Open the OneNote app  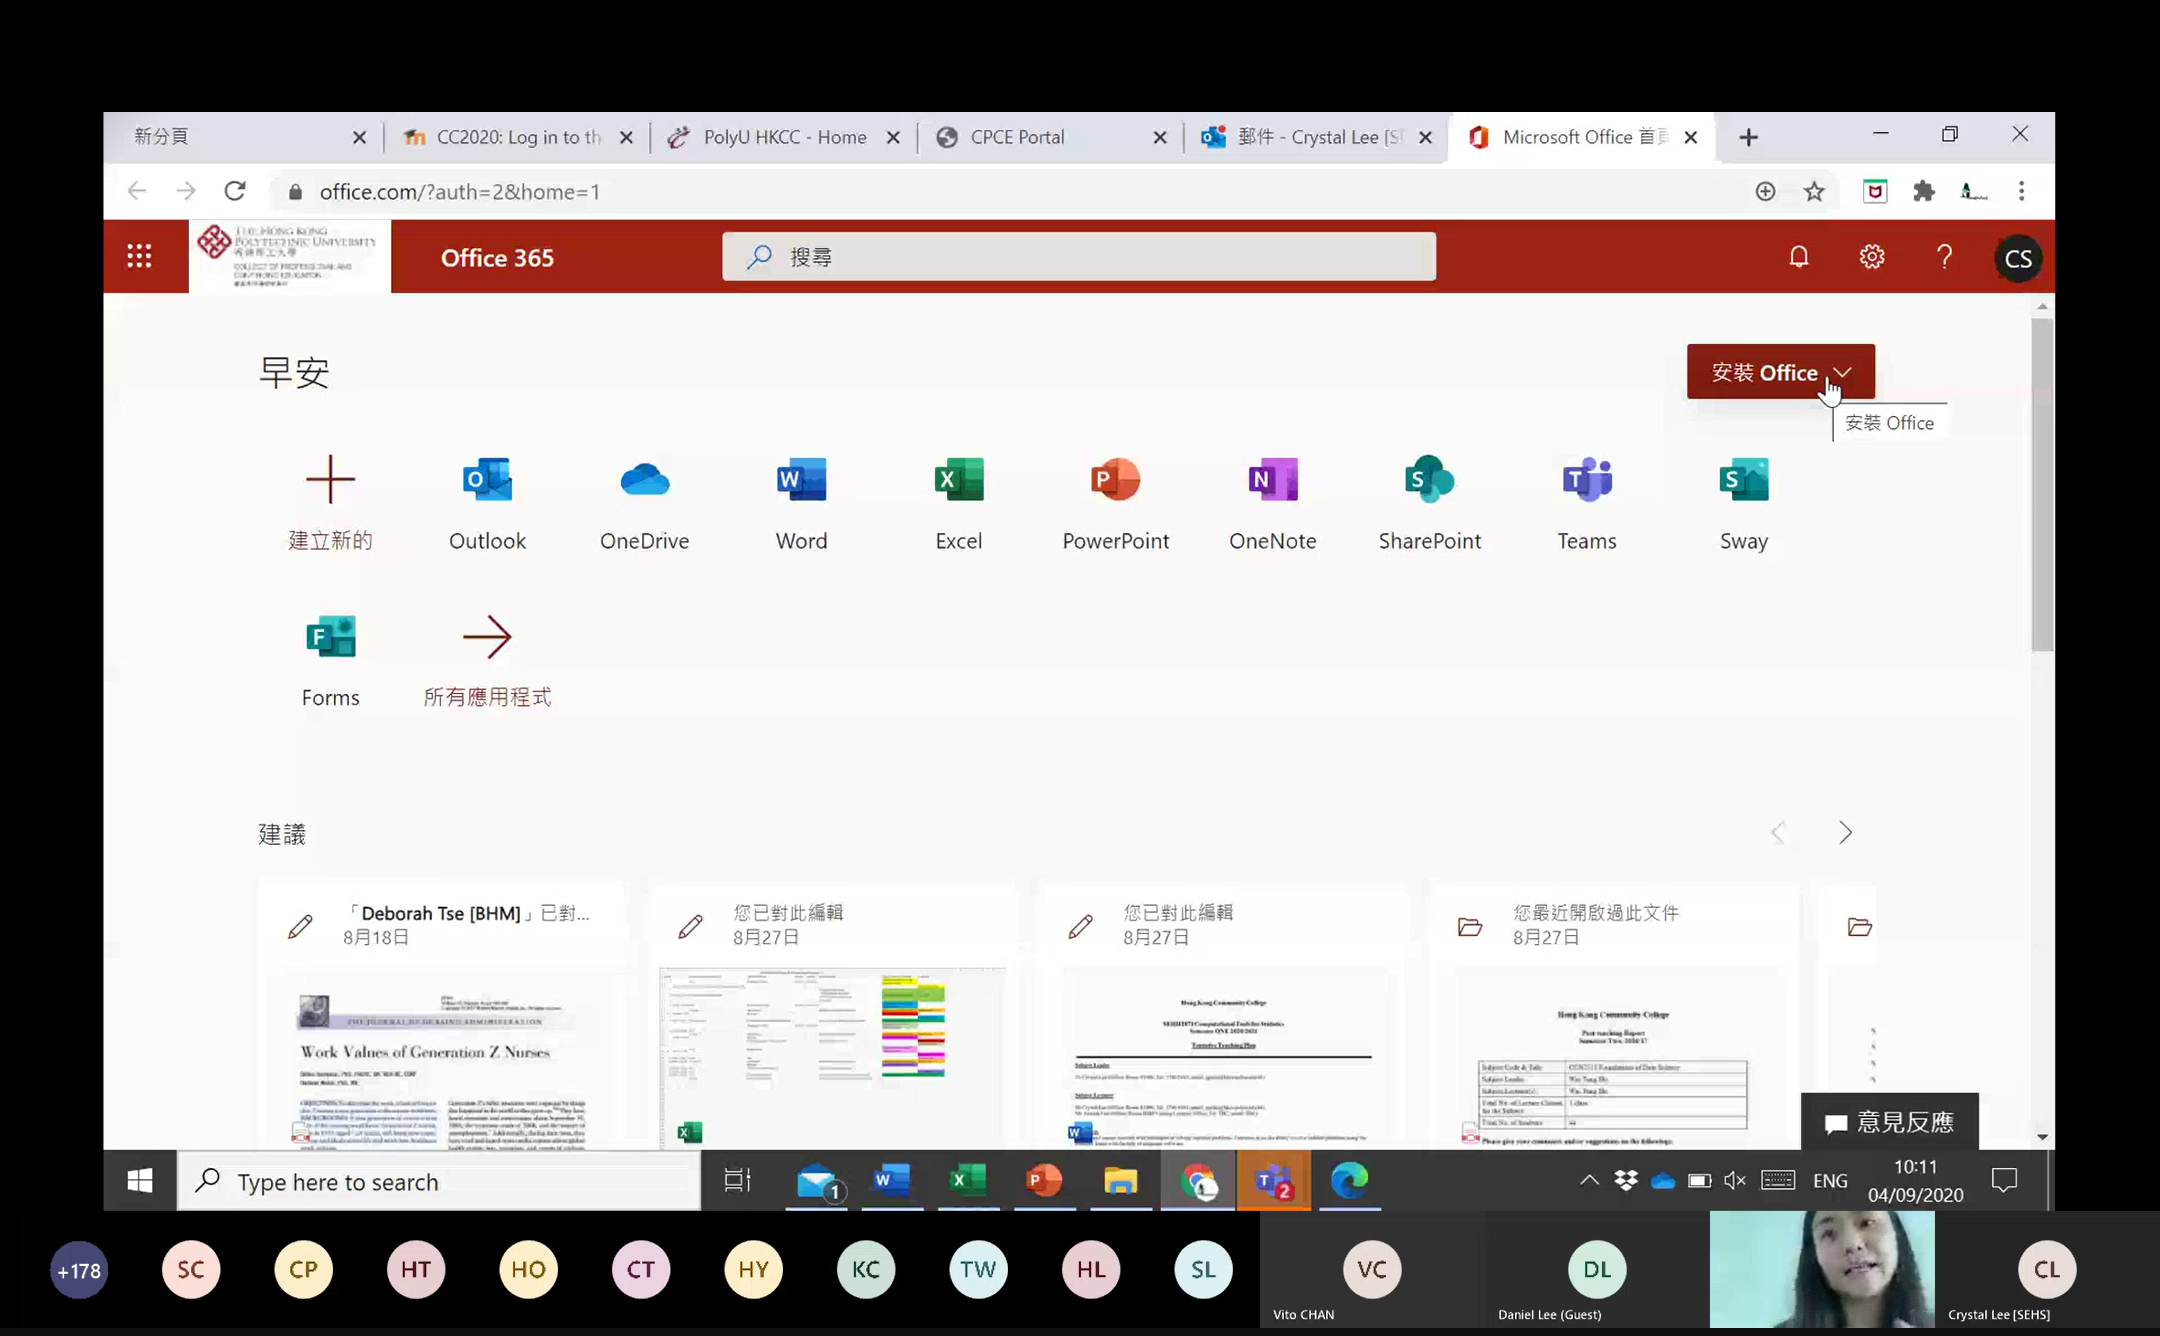pyautogui.click(x=1272, y=481)
